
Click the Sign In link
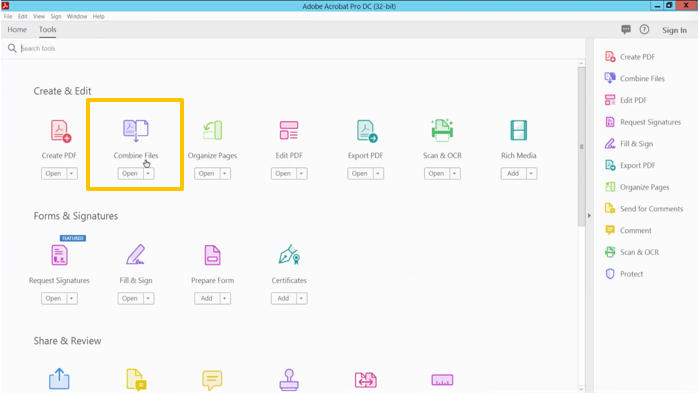click(x=674, y=30)
